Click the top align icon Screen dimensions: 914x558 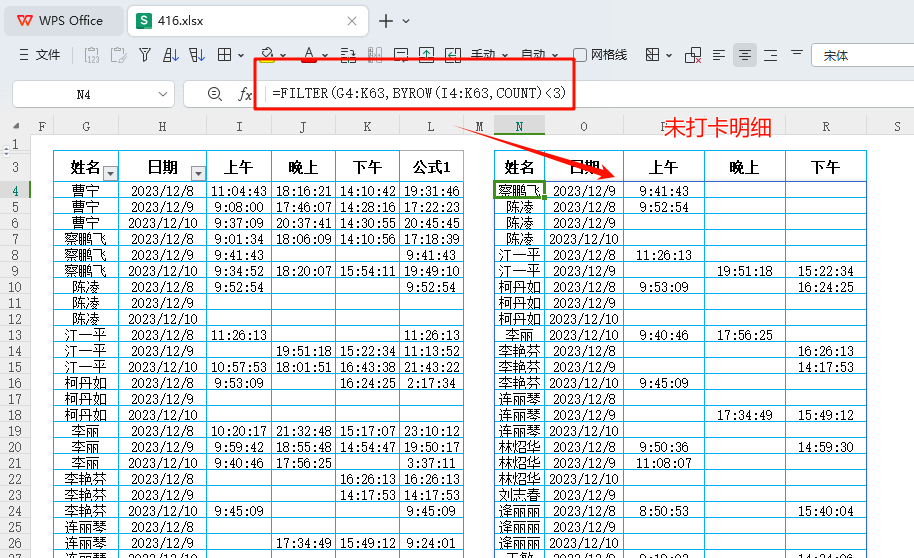pos(797,54)
